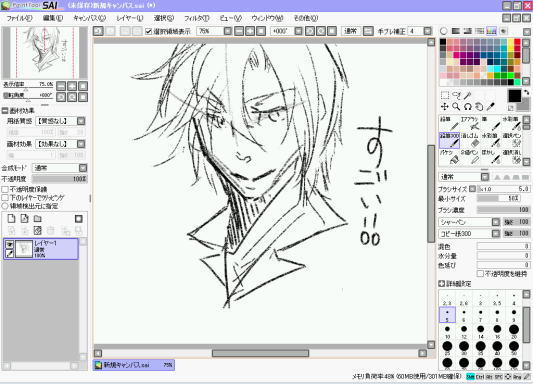This screenshot has height=384, width=533.
Task: Open the 編集 menu
Action: [x=53, y=18]
